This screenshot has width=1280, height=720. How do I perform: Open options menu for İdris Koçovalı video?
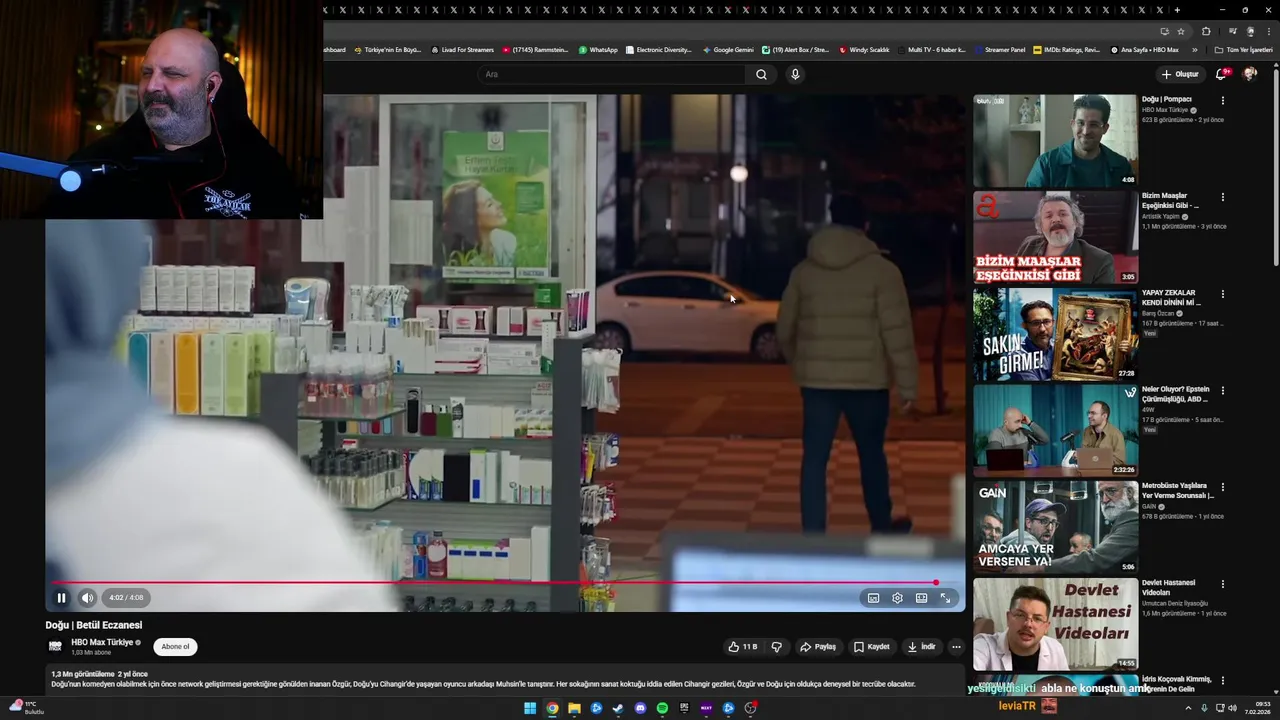coord(1222,681)
